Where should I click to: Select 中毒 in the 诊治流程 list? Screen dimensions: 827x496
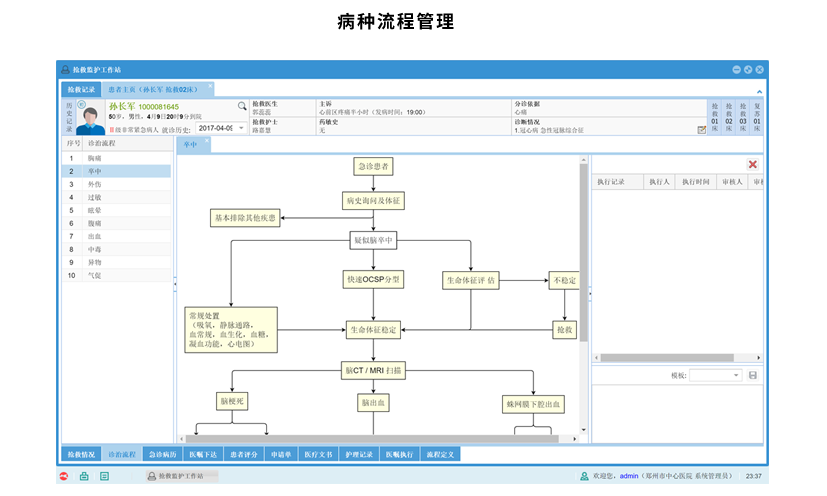(95, 249)
